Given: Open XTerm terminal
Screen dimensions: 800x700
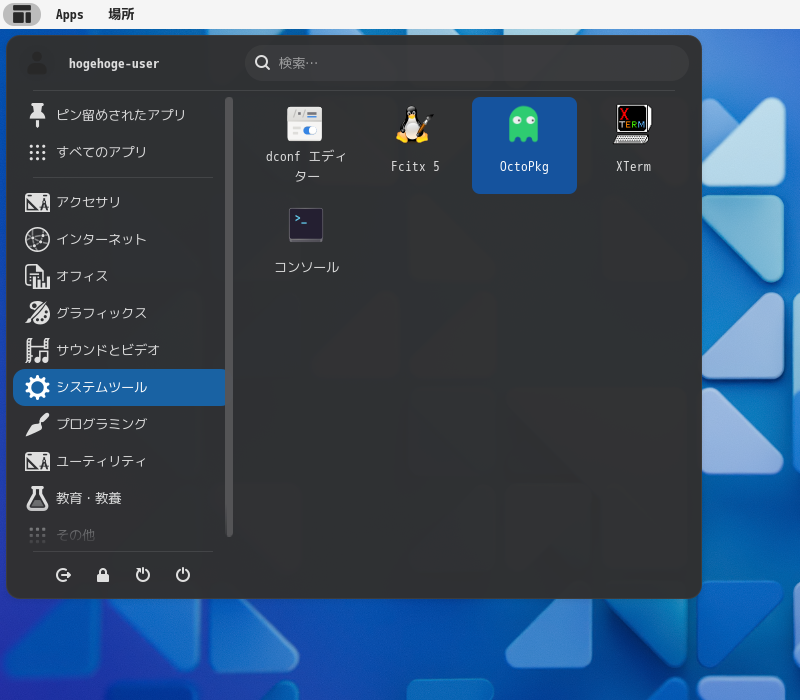Looking at the screenshot, I should point(633,144).
